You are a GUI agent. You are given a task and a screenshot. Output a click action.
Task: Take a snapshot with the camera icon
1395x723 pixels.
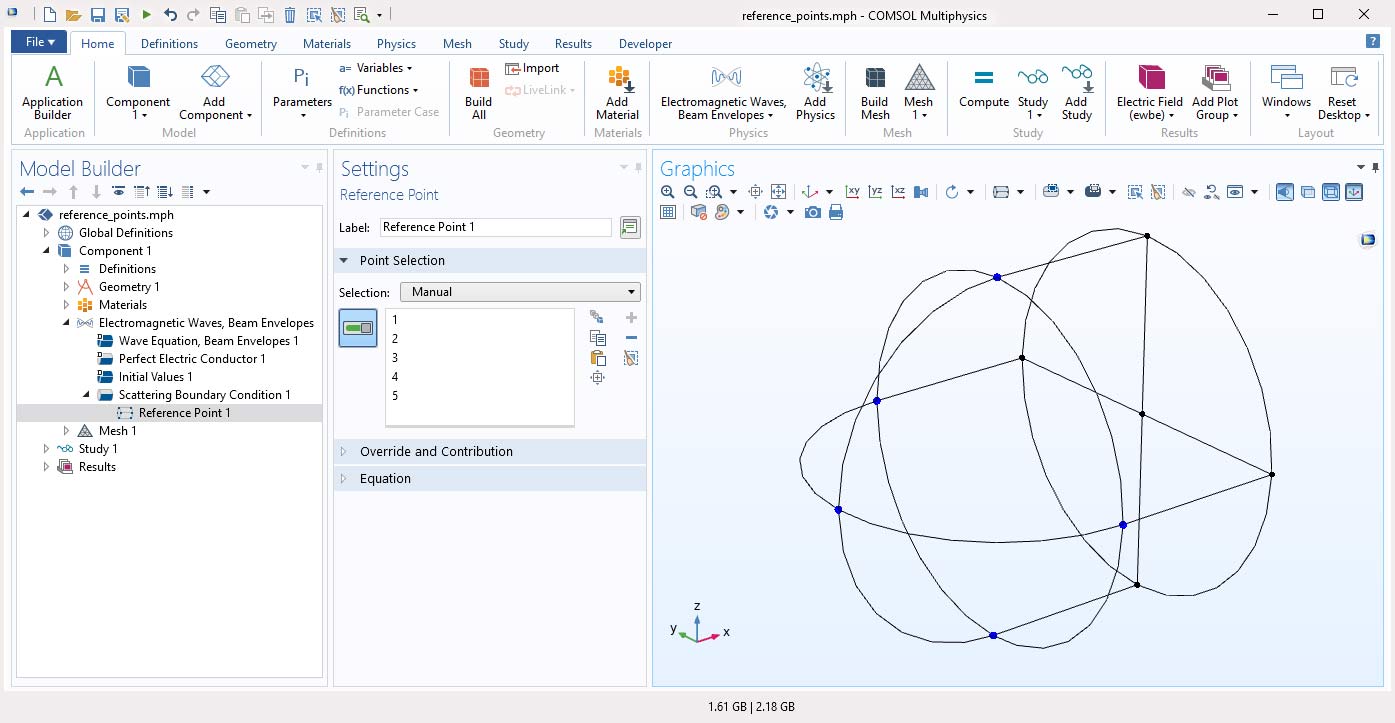[x=813, y=212]
